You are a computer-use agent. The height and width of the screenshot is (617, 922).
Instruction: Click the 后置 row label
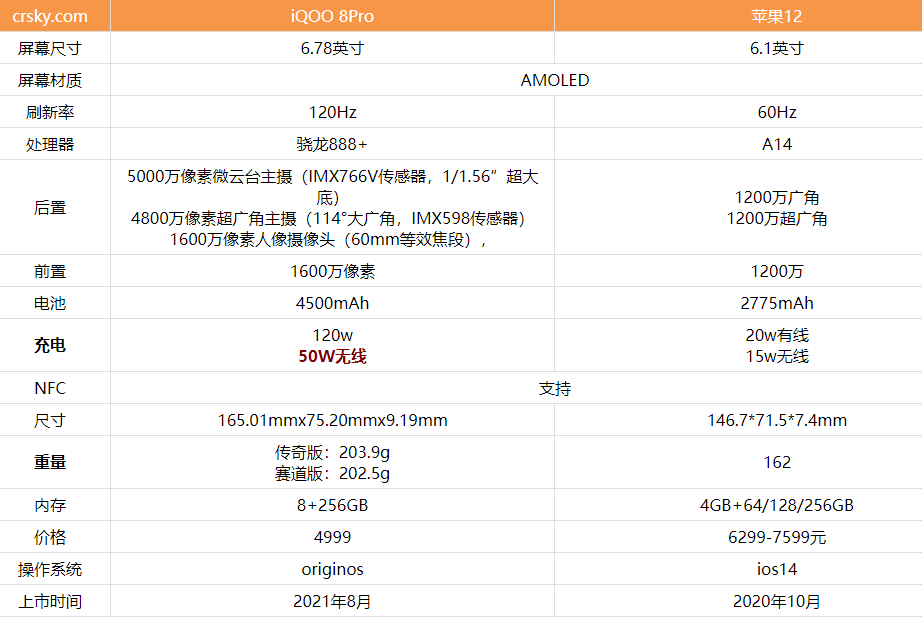(50, 208)
